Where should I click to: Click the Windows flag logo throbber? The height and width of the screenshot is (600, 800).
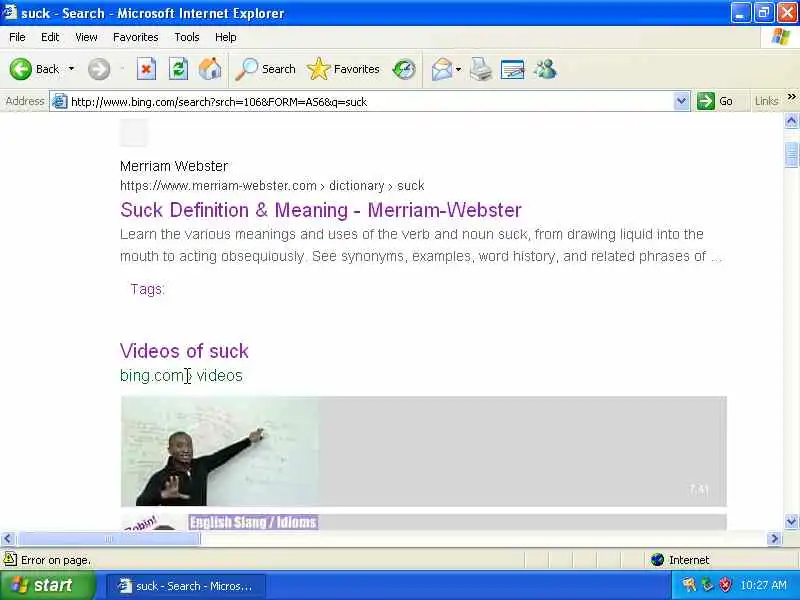[x=781, y=37]
